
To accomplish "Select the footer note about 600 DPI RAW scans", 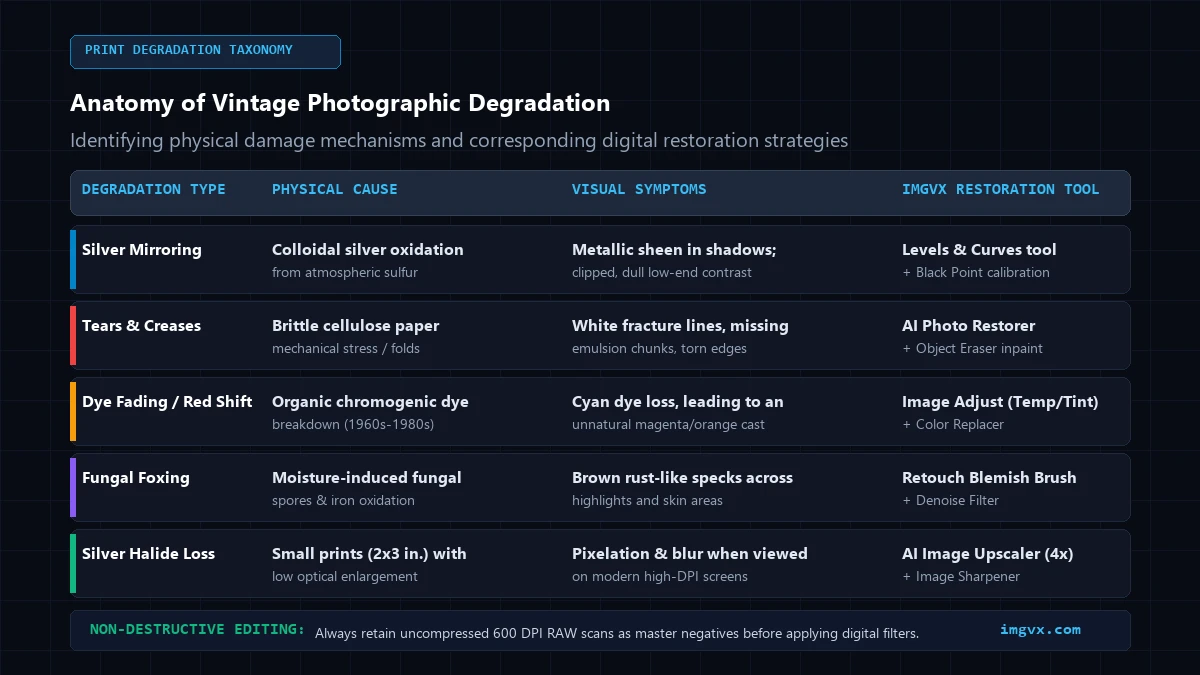I will 617,633.
